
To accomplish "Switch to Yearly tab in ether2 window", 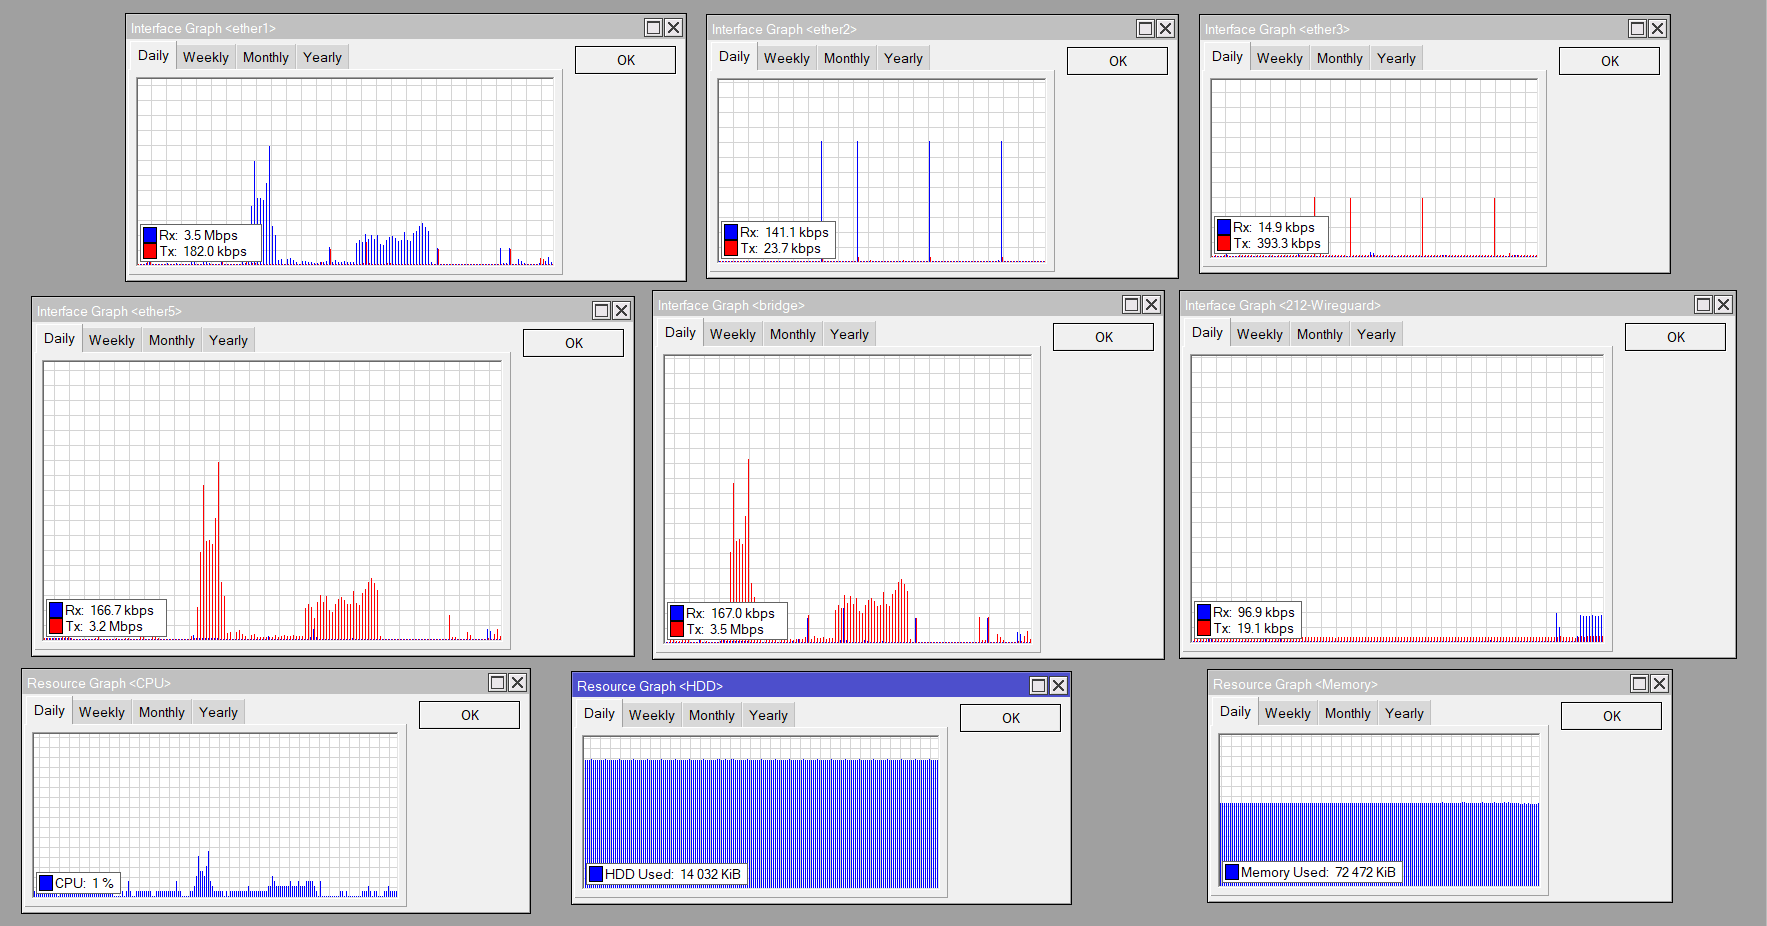I will point(903,58).
